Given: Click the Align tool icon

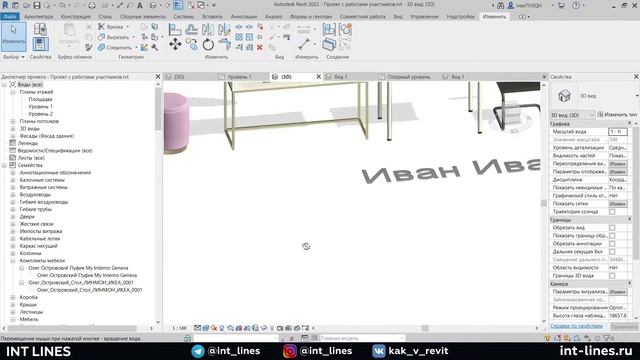Looking at the screenshot, I should pos(175,29).
